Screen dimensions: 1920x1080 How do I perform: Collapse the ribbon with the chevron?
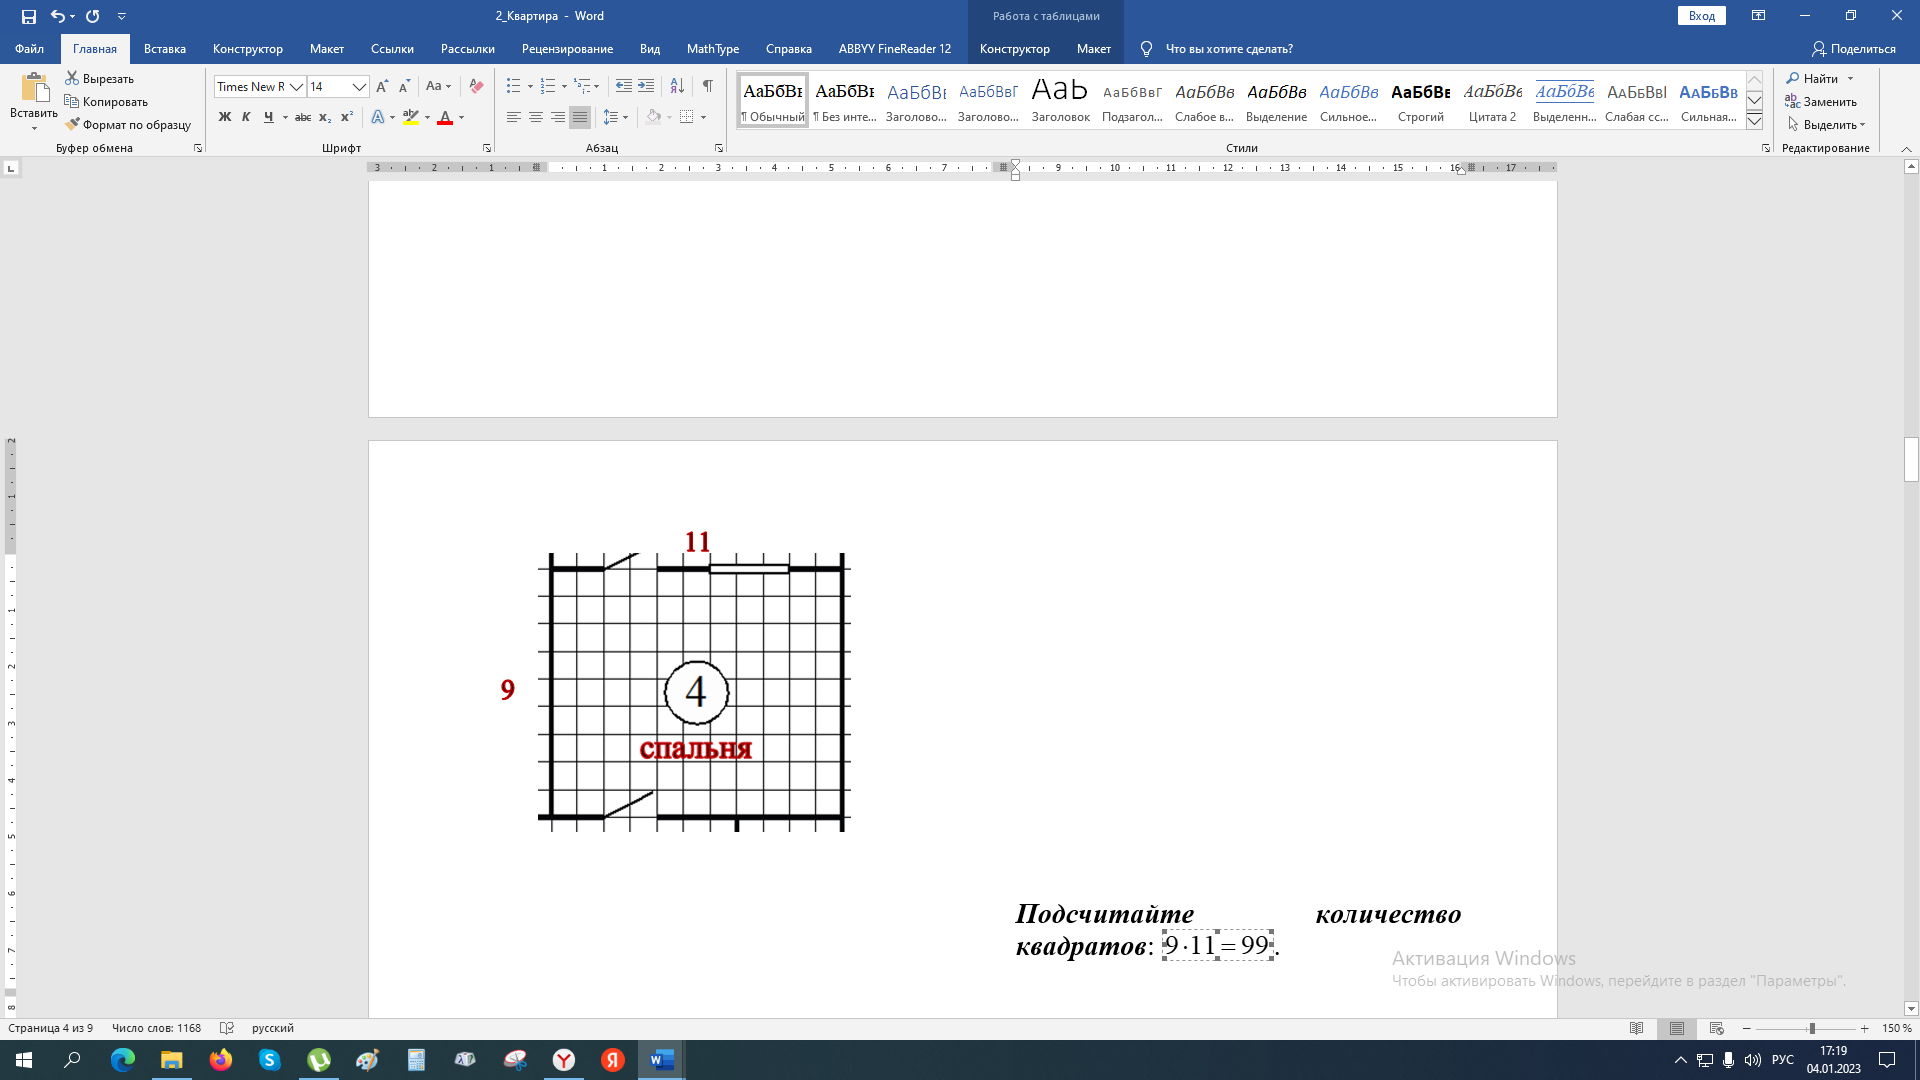pyautogui.click(x=1906, y=148)
